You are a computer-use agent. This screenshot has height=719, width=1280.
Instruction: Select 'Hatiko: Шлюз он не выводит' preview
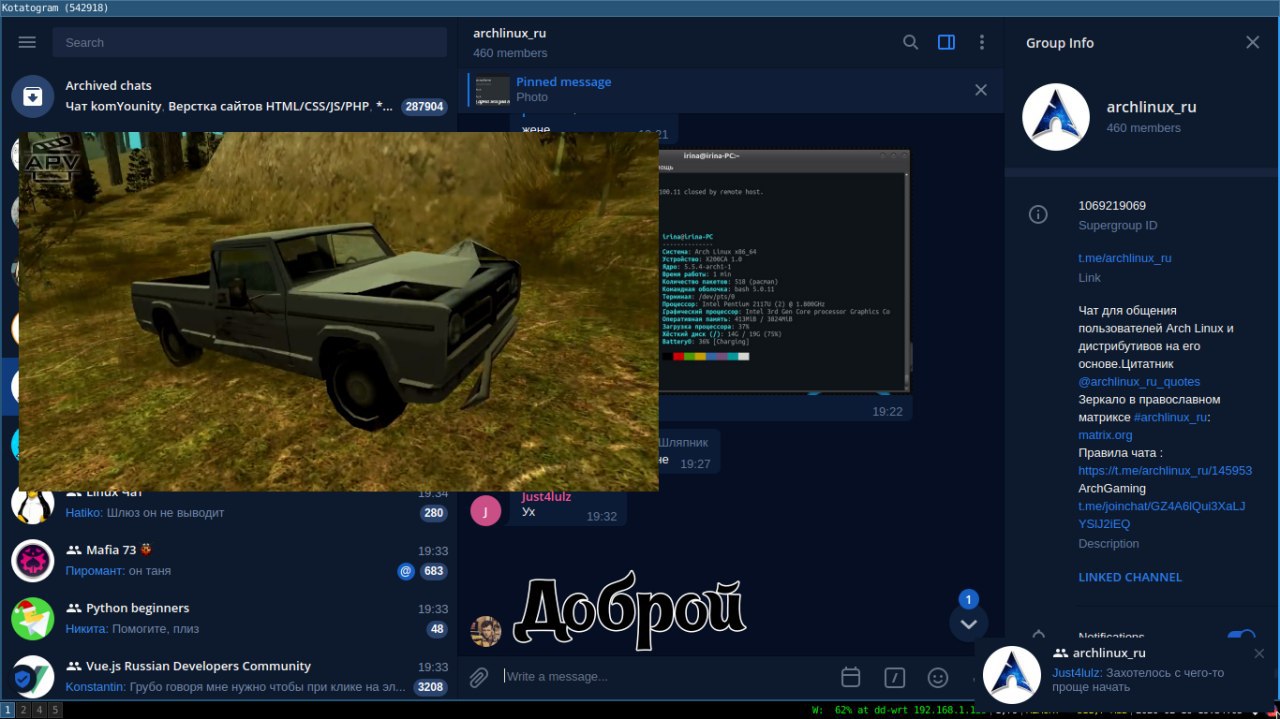click(x=145, y=513)
